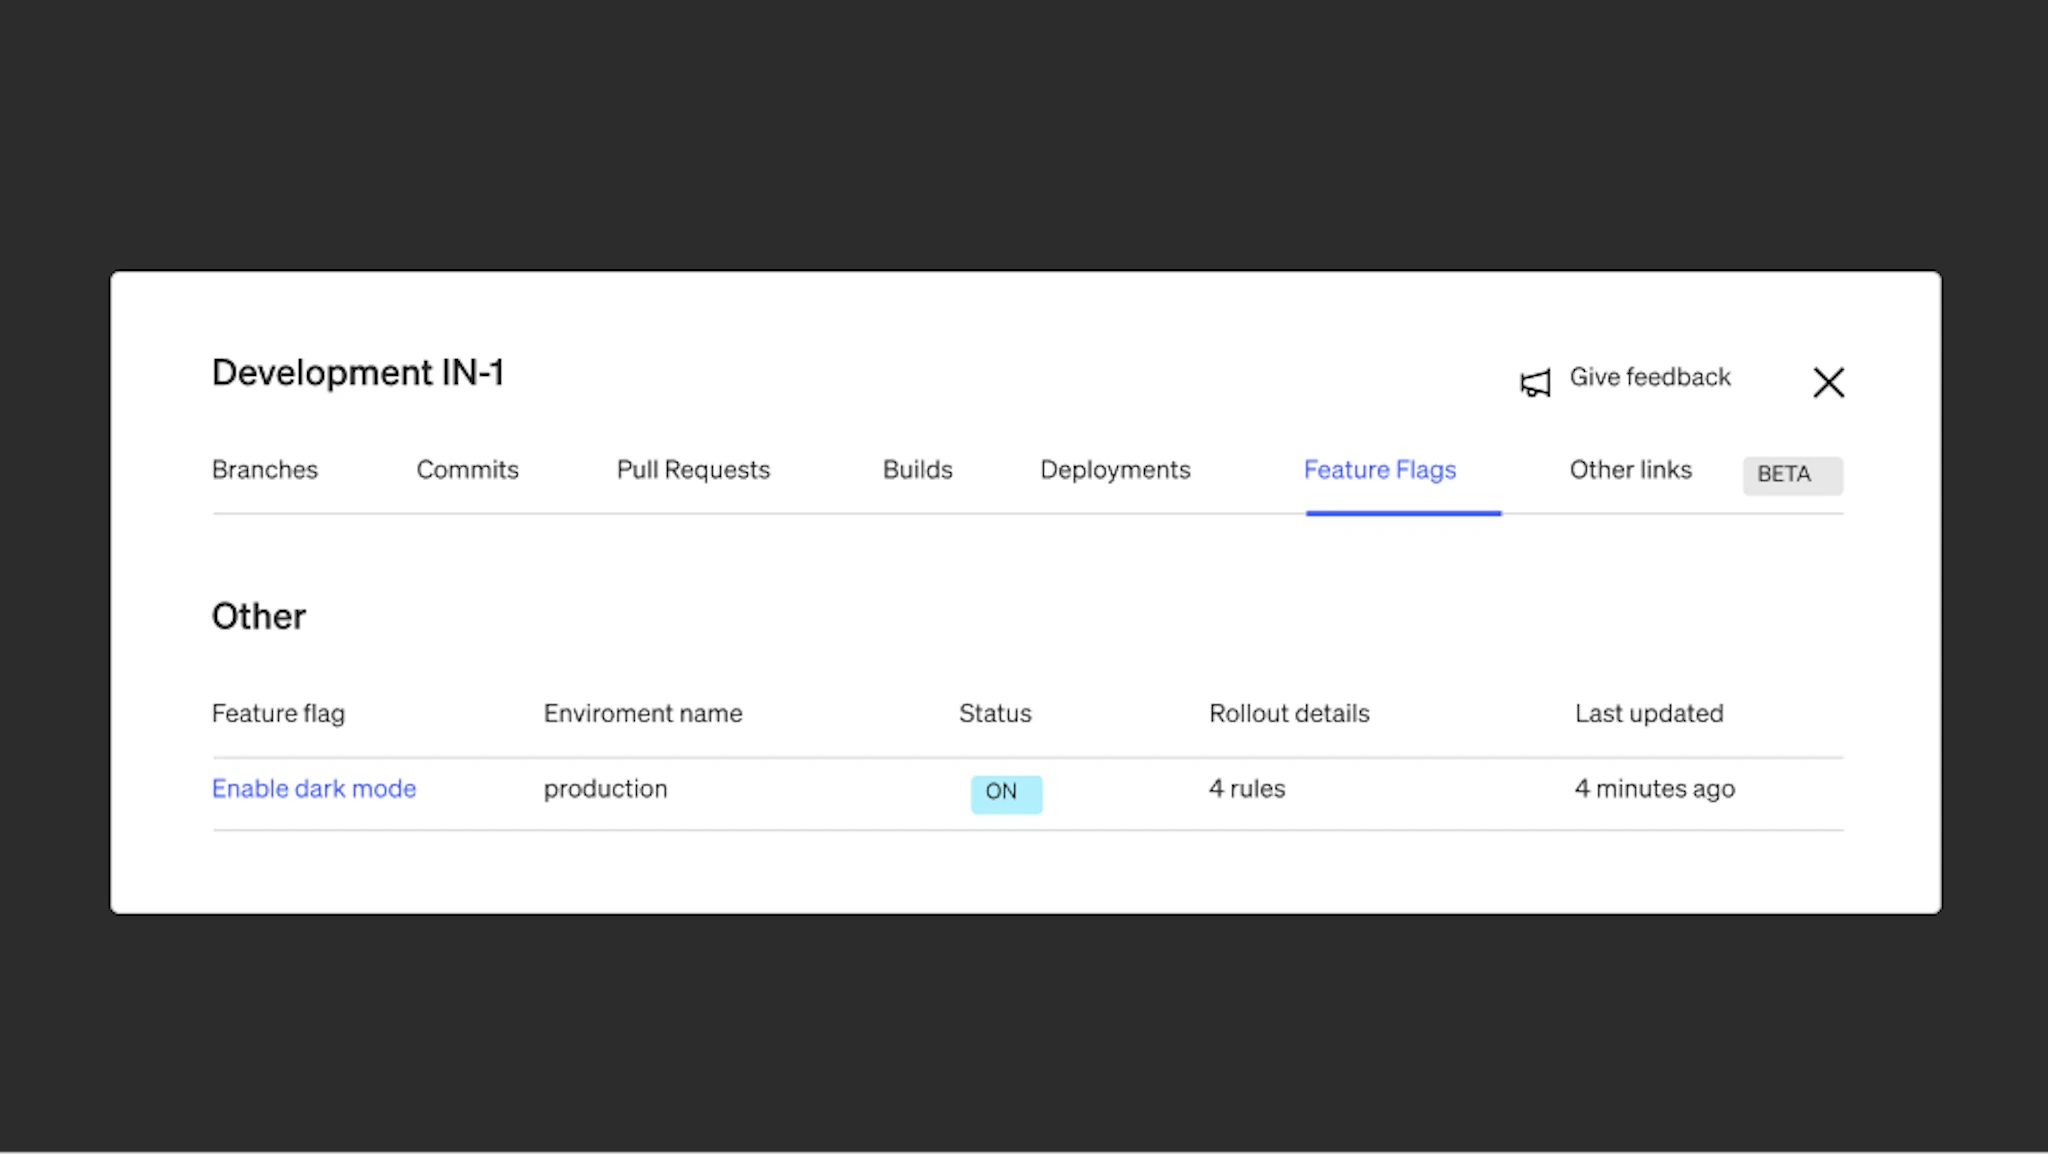Open Enable dark mode flag link
Image resolution: width=2048 pixels, height=1154 pixels.
coord(314,789)
